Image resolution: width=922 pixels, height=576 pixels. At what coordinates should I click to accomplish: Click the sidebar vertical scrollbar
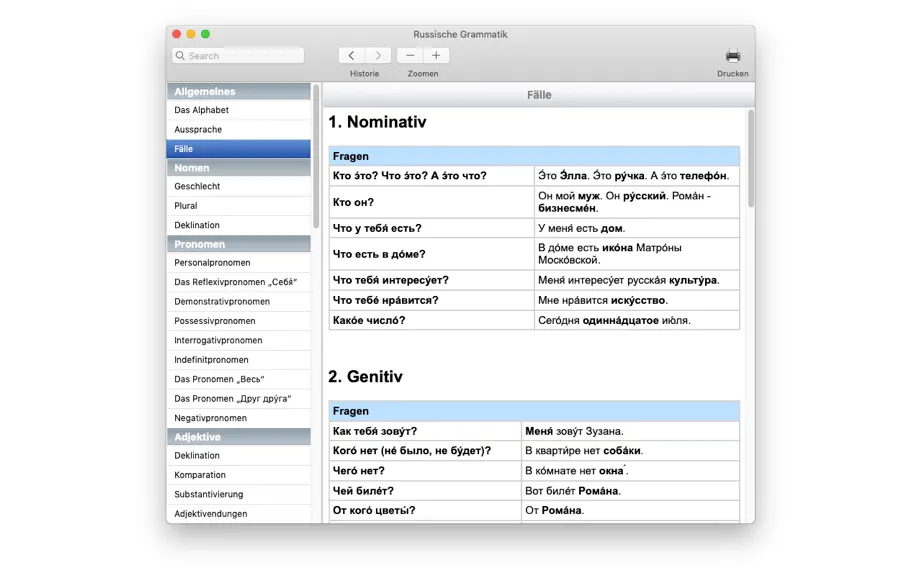coord(316,156)
